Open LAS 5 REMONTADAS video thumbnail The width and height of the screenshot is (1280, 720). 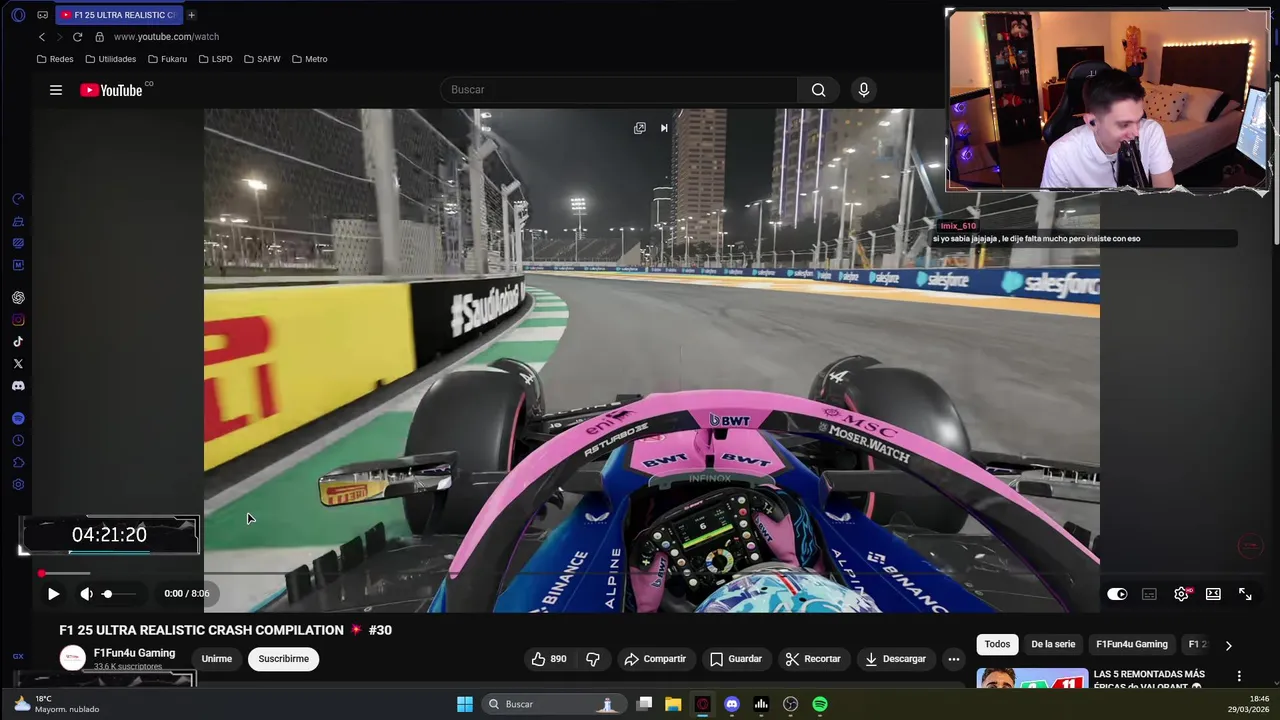[1032, 678]
